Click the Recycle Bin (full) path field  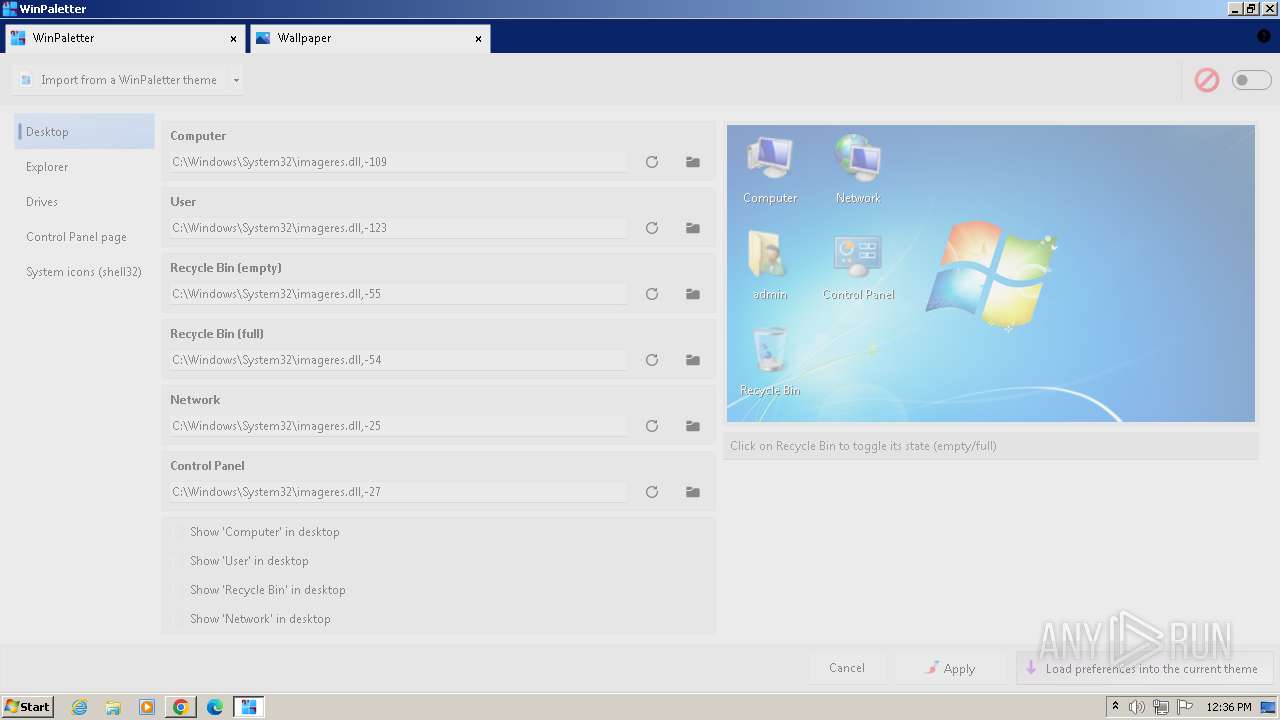click(x=398, y=360)
